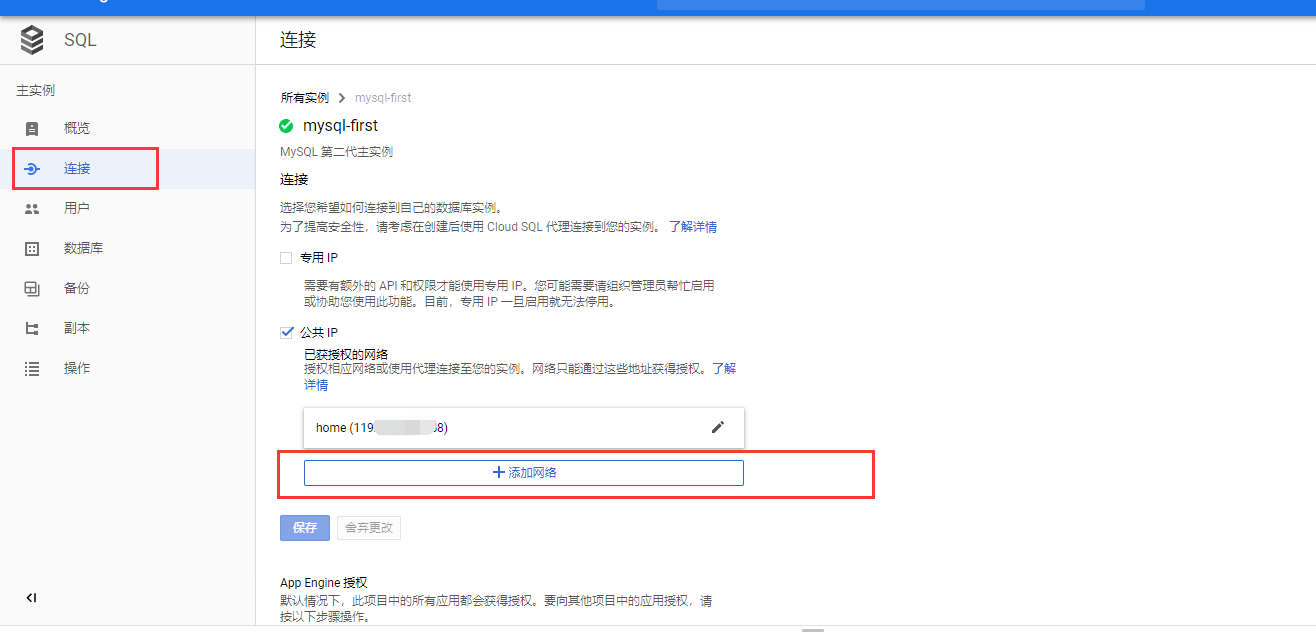This screenshot has height=632, width=1316.
Task: Click the Databases (数据库) grid icon
Action: [x=32, y=249]
